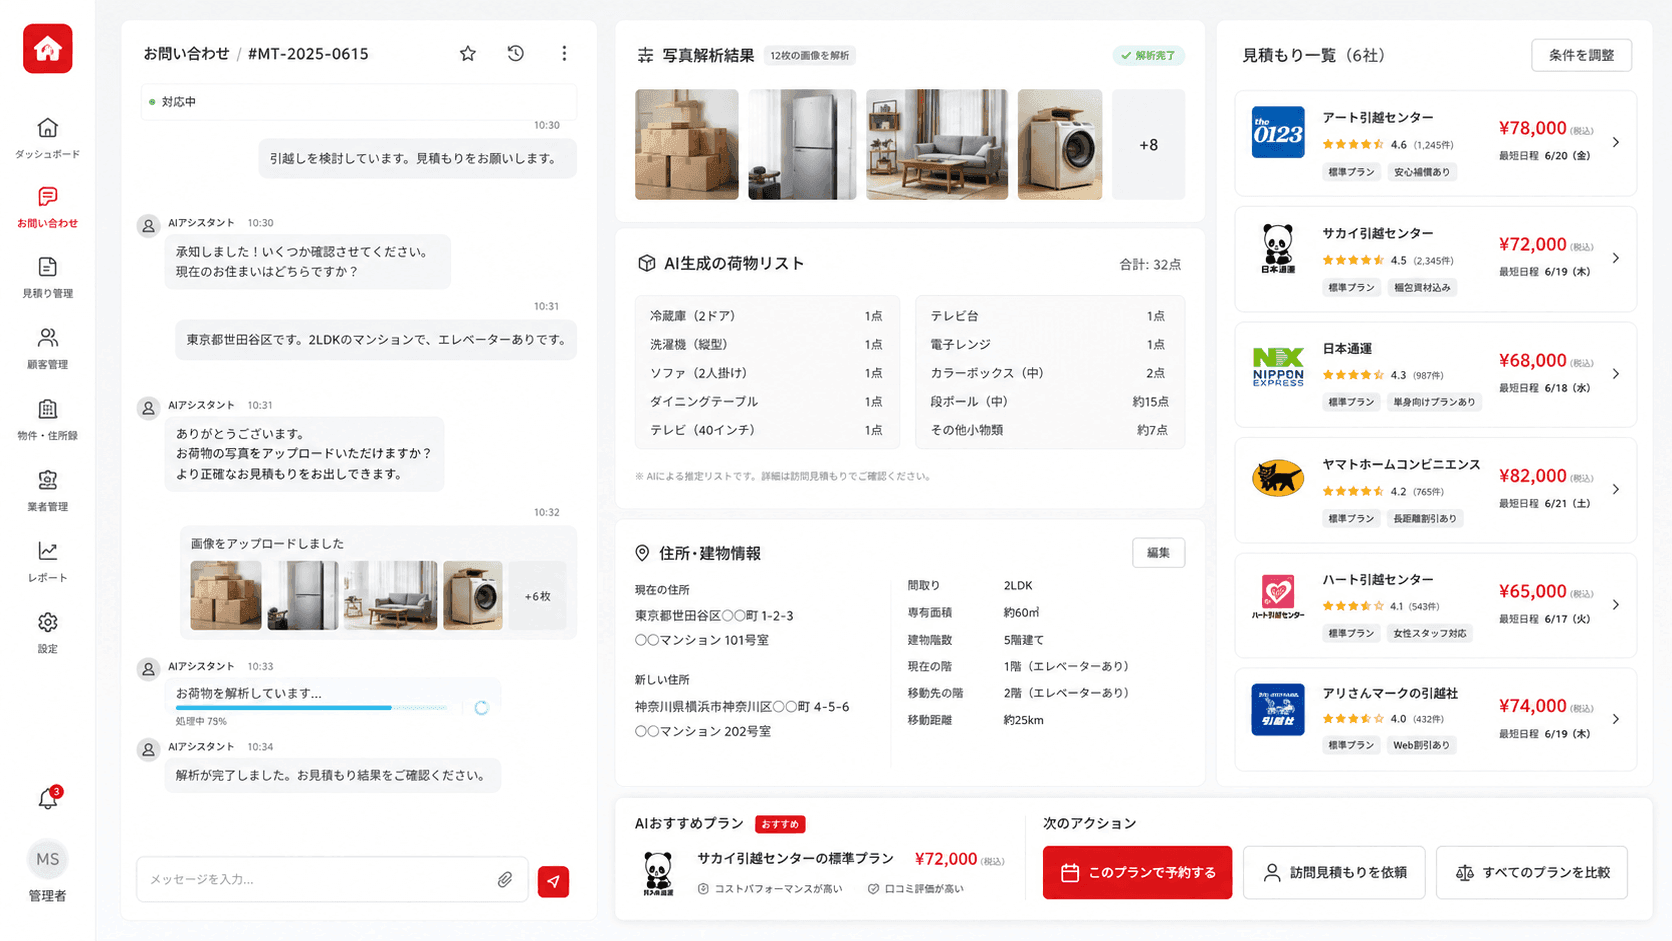Open 見積り管理 in the sidebar
The image size is (1672, 941).
coord(47,277)
